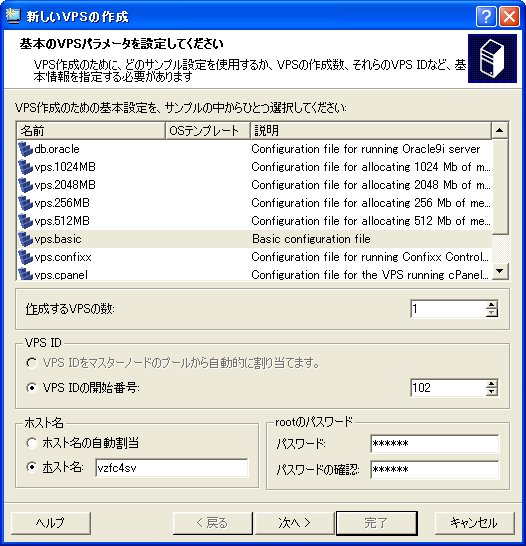Click the sample list scroll-up arrow
The image size is (526, 546).
click(x=500, y=131)
